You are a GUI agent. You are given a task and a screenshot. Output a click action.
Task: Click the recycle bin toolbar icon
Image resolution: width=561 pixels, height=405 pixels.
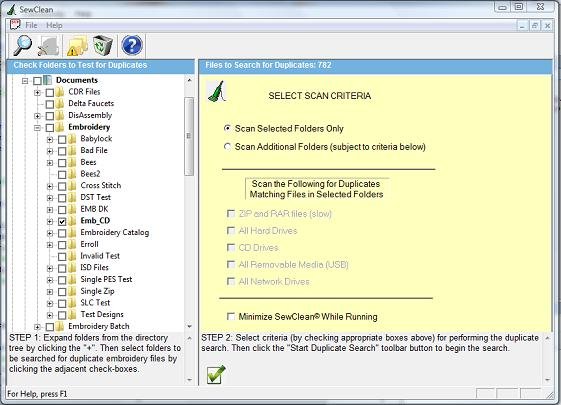click(103, 45)
